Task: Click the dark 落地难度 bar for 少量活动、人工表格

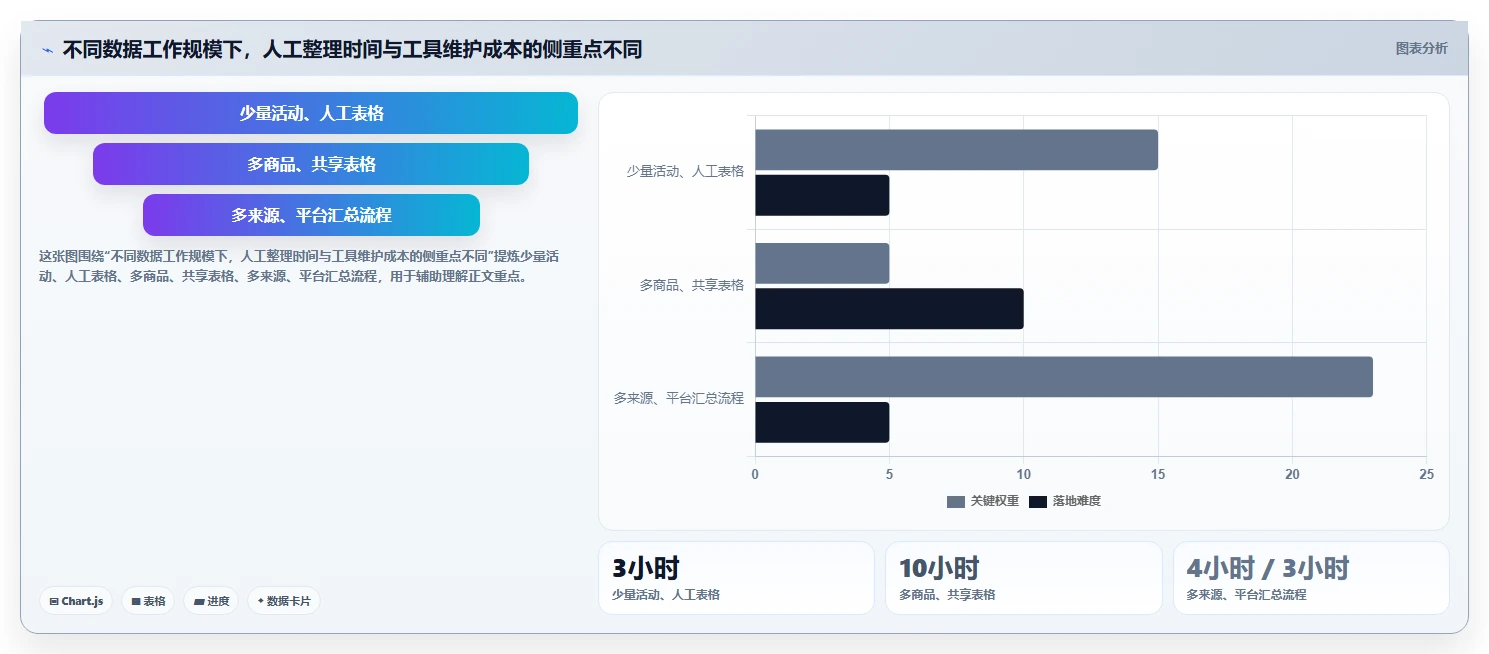Action: [822, 195]
